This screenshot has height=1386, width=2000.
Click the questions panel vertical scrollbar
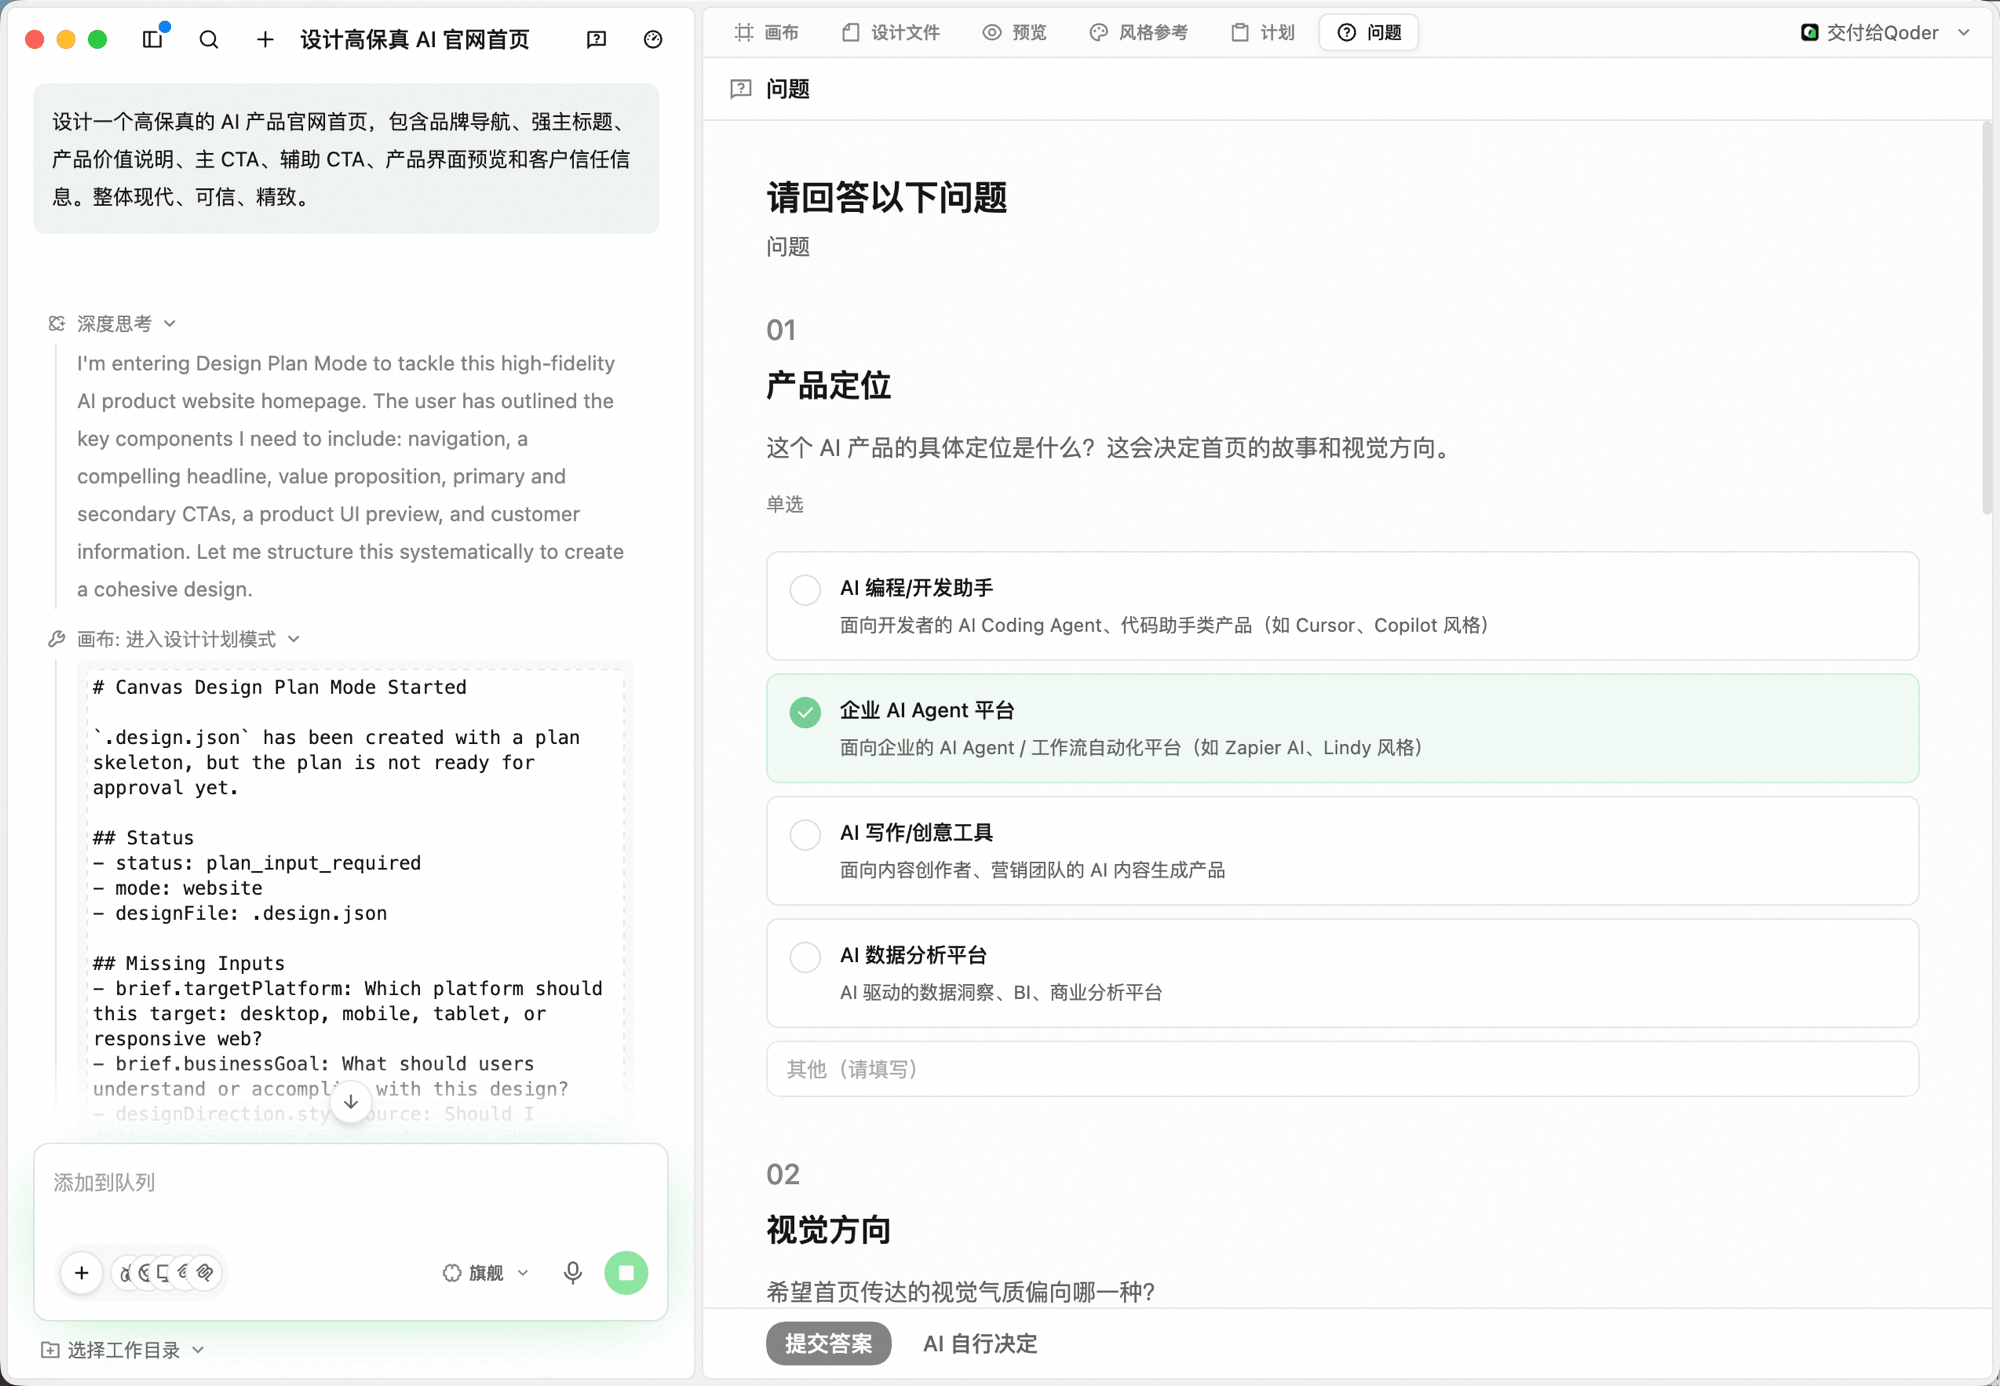[x=1985, y=319]
